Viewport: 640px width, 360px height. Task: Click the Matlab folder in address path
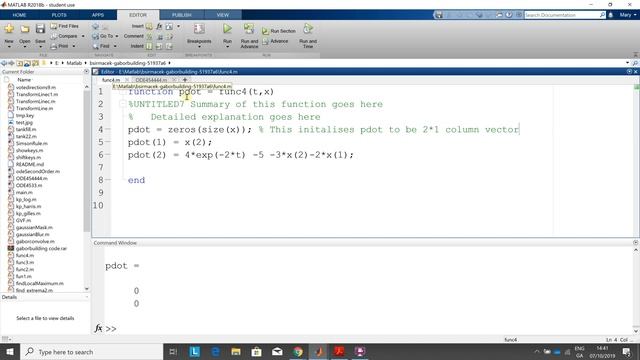(74, 63)
